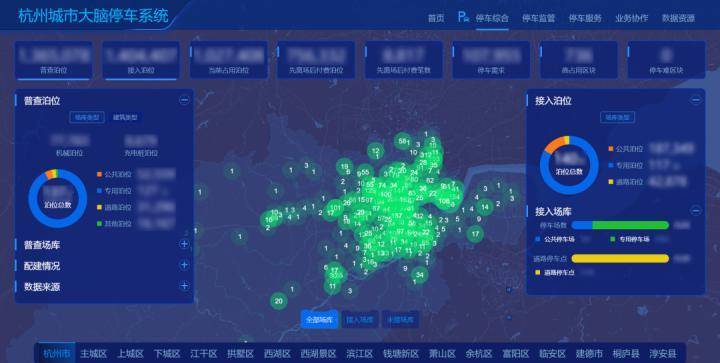Click the 杭州城市大脑停车系统 title
Viewport: 720px width, 363px height.
pos(93,16)
